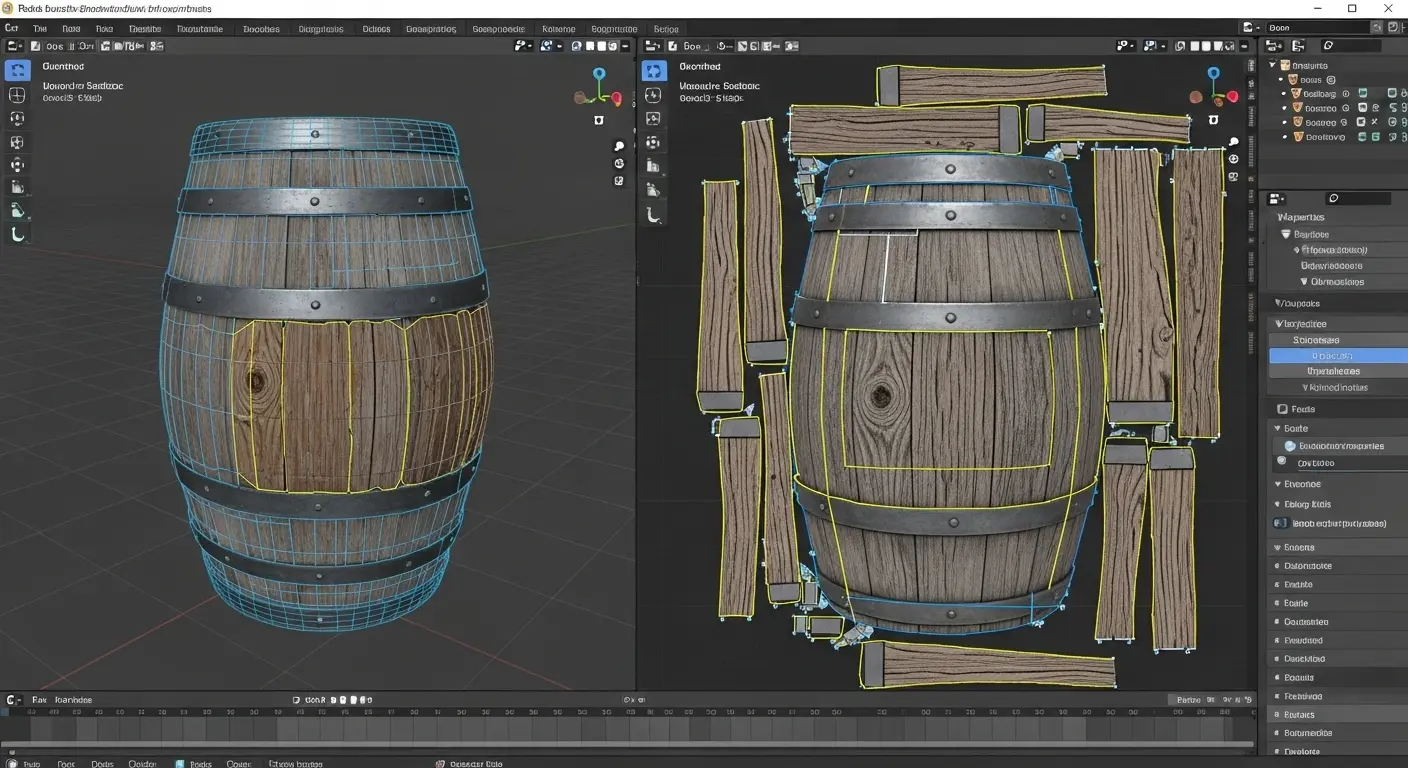The width and height of the screenshot is (1408, 768).
Task: Click the blue Z axis on left viewport gizmo
Action: 599,74
